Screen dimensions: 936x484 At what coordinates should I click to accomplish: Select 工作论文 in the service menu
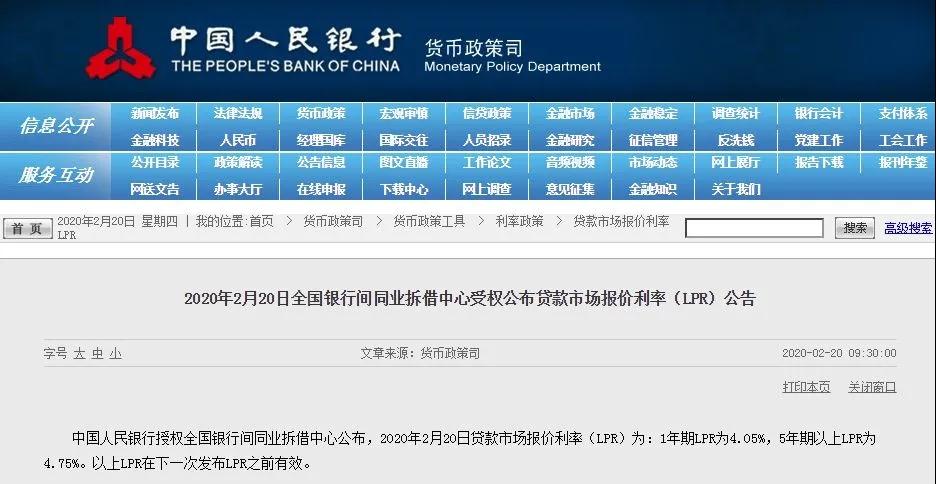coord(487,162)
